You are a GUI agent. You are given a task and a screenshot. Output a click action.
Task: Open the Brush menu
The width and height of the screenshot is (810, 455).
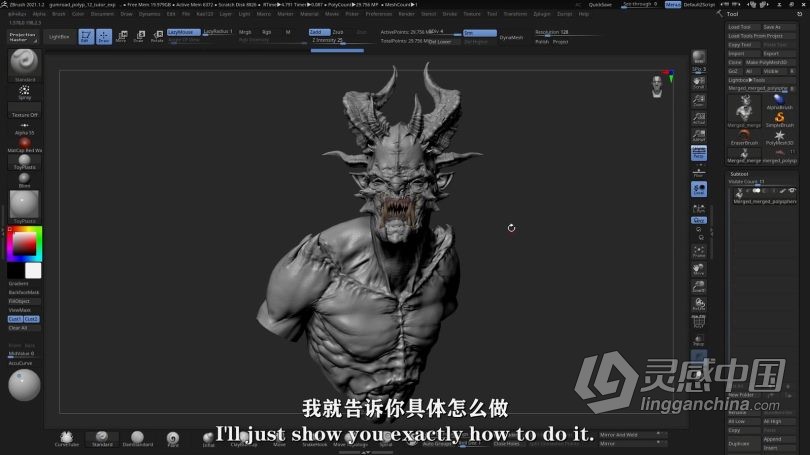coord(59,14)
